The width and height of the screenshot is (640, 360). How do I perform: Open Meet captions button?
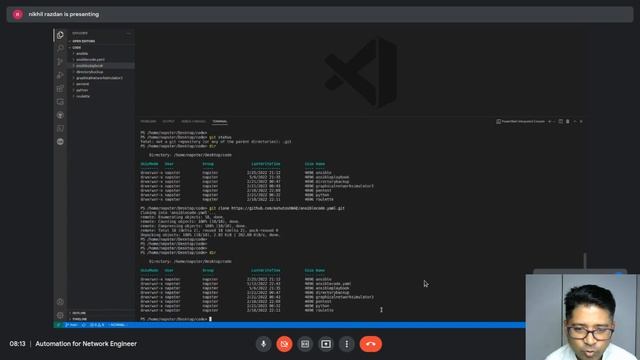click(305, 344)
